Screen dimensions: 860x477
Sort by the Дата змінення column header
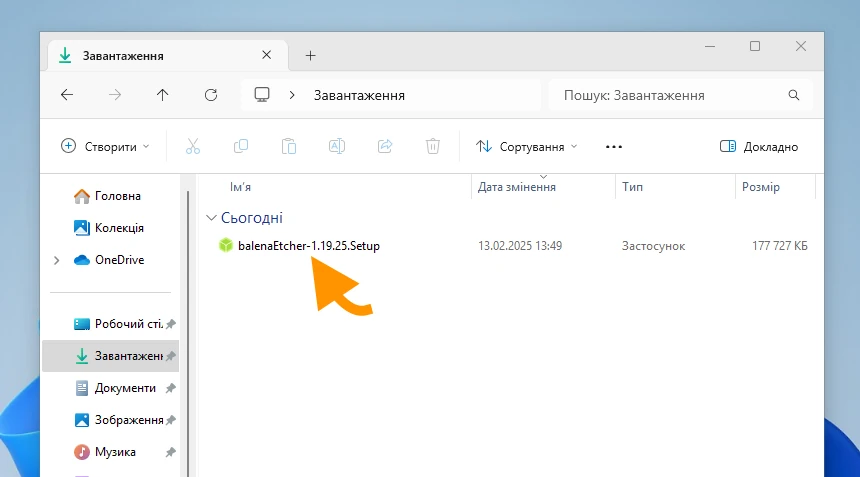517,187
